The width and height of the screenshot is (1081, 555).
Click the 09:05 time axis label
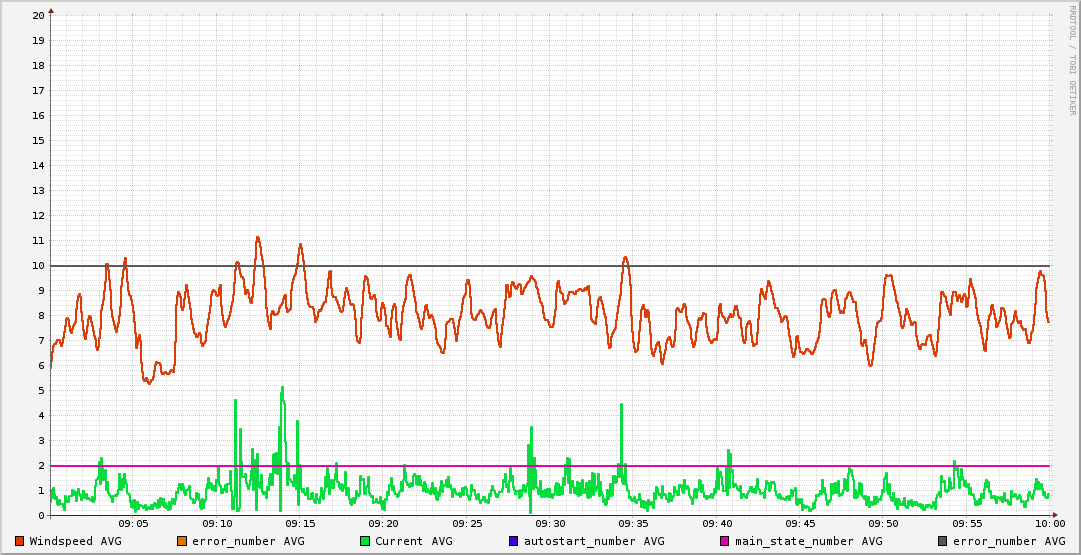click(134, 523)
